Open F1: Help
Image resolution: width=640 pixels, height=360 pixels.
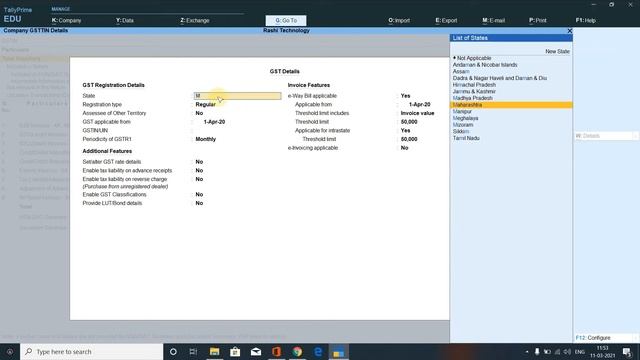pos(586,20)
